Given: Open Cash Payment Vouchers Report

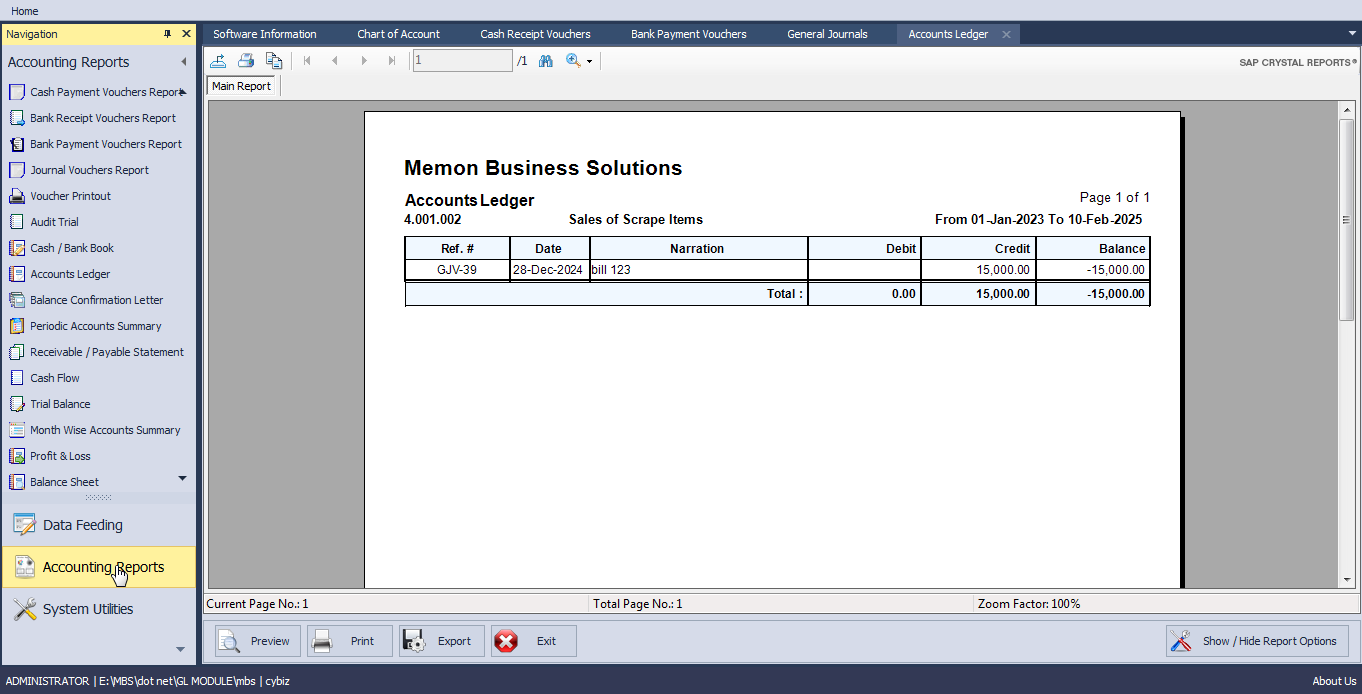Looking at the screenshot, I should [x=106, y=92].
